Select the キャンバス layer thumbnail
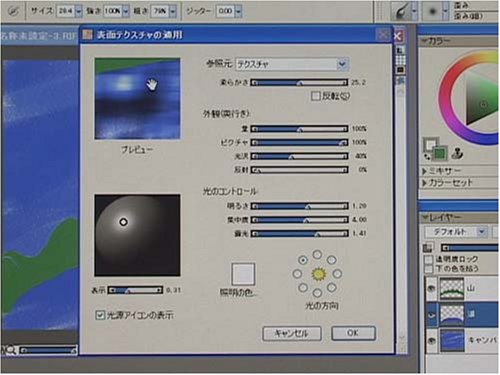The width and height of the screenshot is (500, 375). 452,340
